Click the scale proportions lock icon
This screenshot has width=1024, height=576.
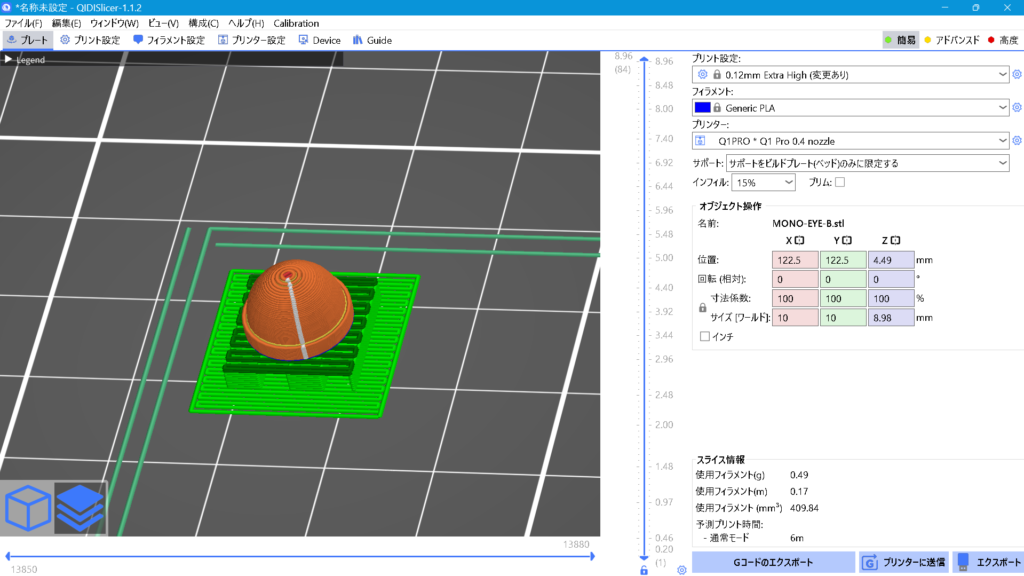702,308
